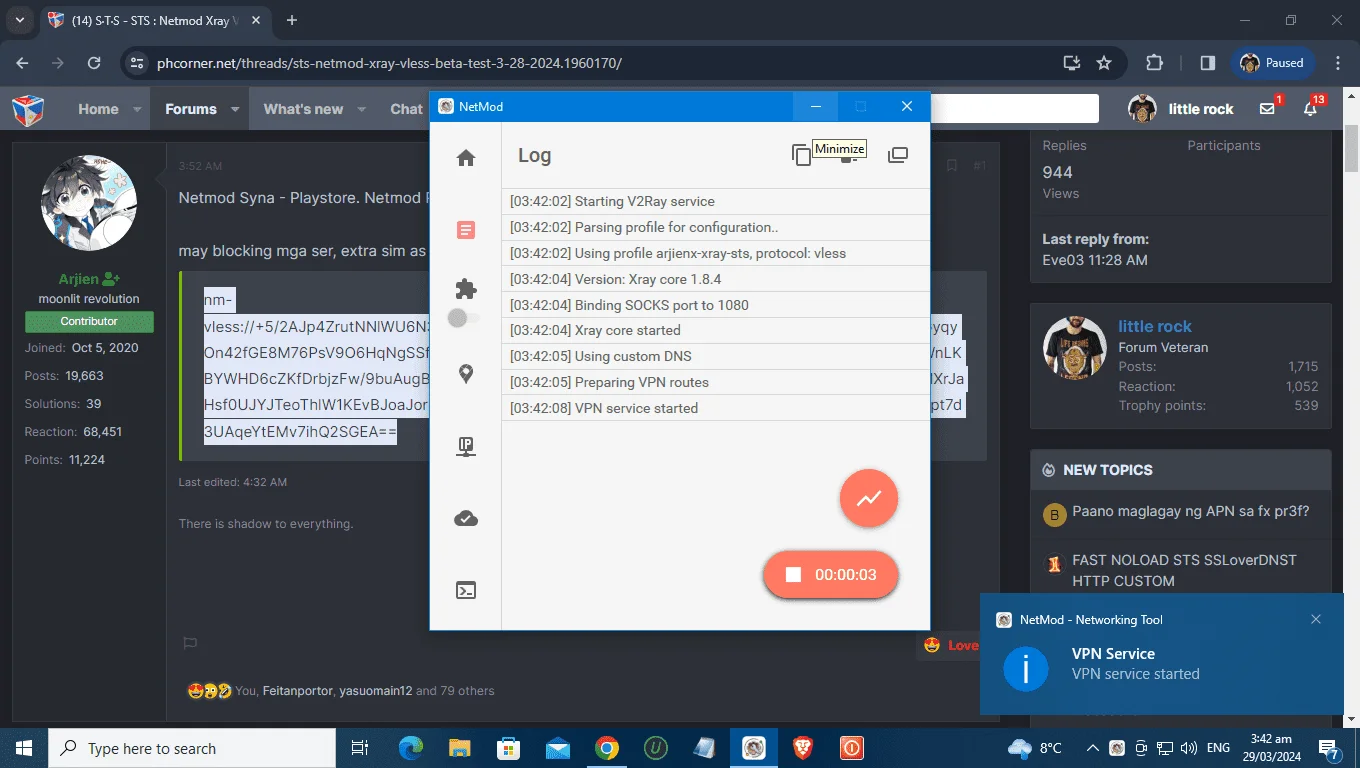Open the Arjien username link
The image size is (1360, 768).
(81, 279)
